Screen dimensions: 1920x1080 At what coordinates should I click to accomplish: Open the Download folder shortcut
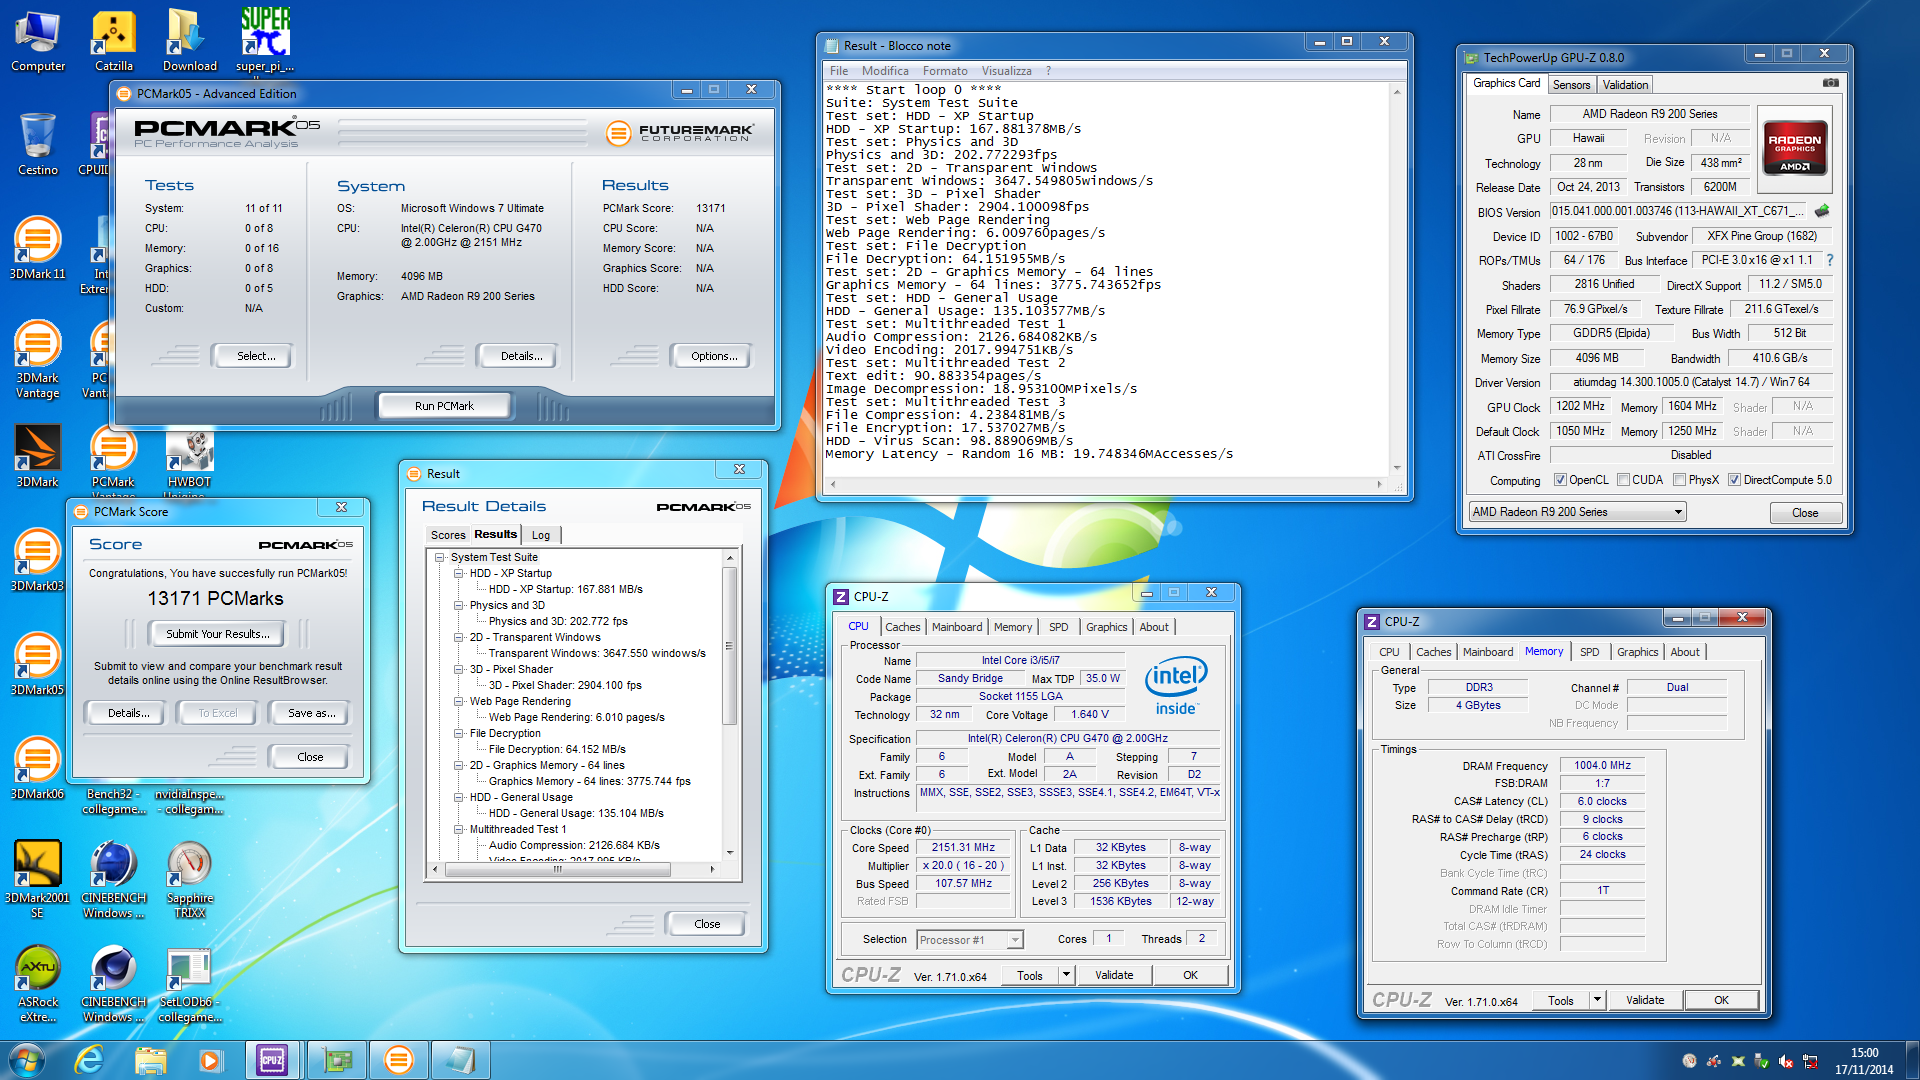[x=189, y=41]
